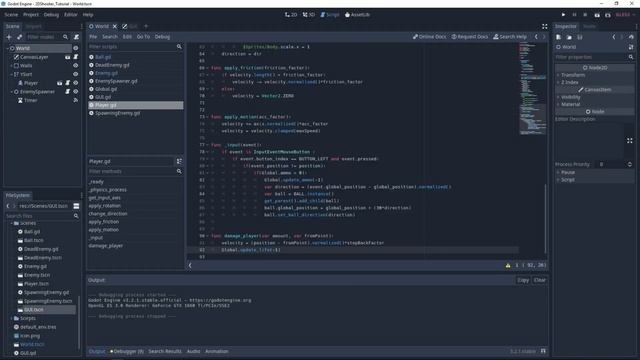Toggle distraction-free mode in script editor
This screenshot has height=360, width=640.
point(544,26)
